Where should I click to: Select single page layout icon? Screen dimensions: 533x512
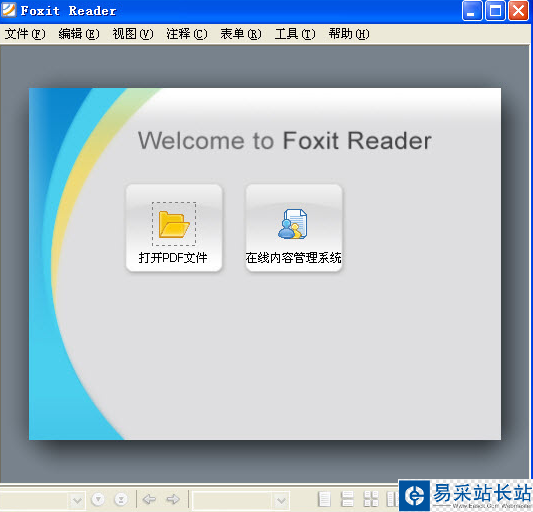[324, 499]
